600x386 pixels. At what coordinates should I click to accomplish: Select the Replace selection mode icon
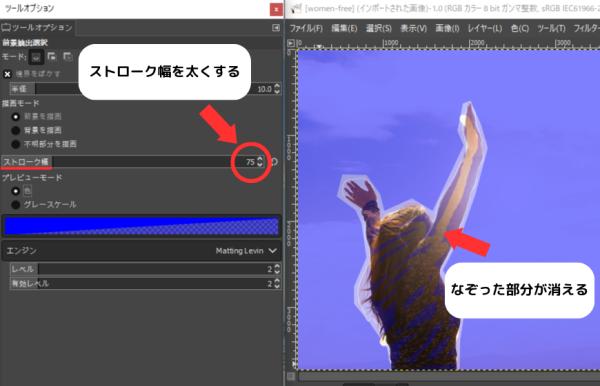[36, 57]
